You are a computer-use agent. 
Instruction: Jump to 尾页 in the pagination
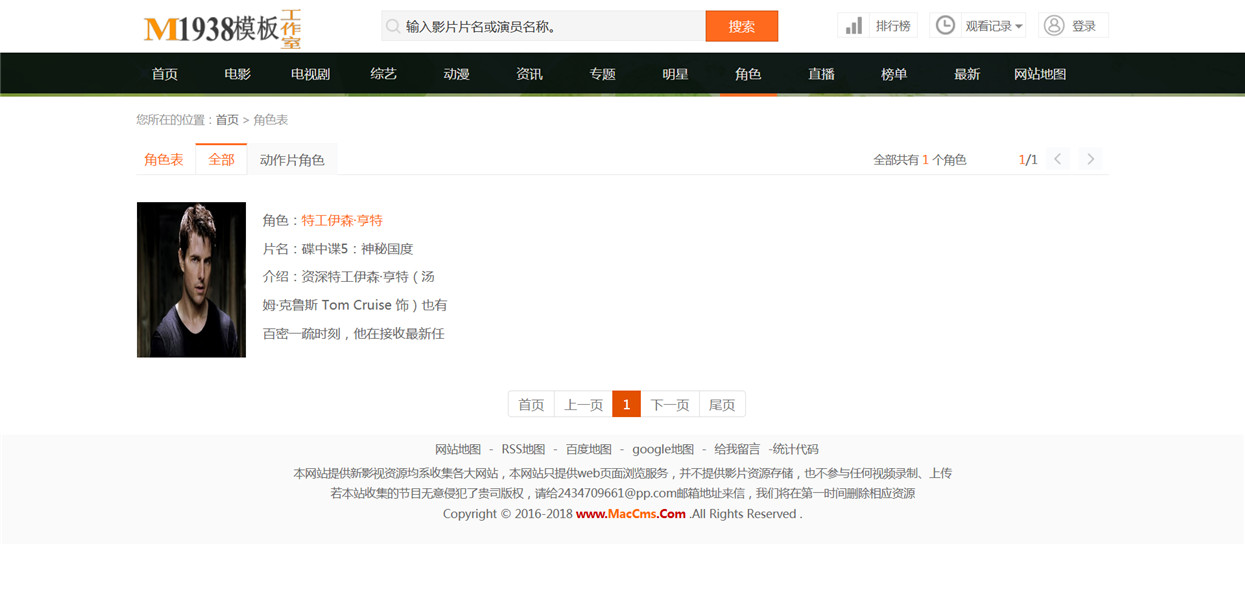click(x=722, y=405)
